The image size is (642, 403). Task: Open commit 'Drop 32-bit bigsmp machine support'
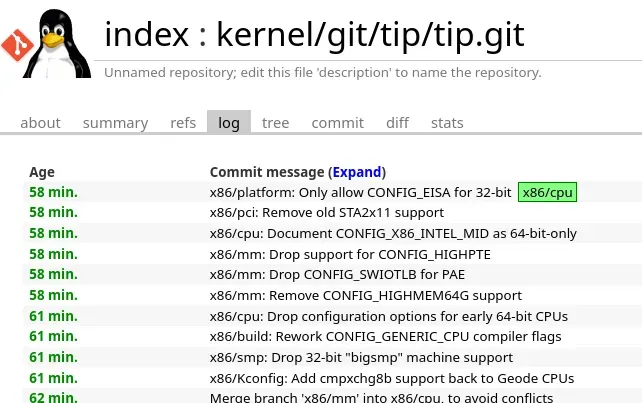pyautogui.click(x=361, y=358)
